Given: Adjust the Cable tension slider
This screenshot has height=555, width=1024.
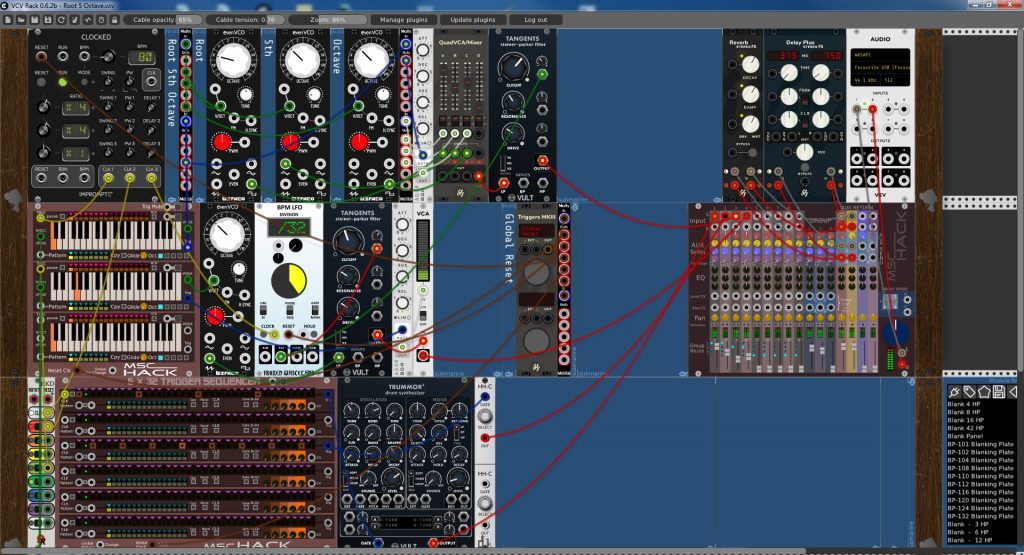Looking at the screenshot, I should coord(246,20).
